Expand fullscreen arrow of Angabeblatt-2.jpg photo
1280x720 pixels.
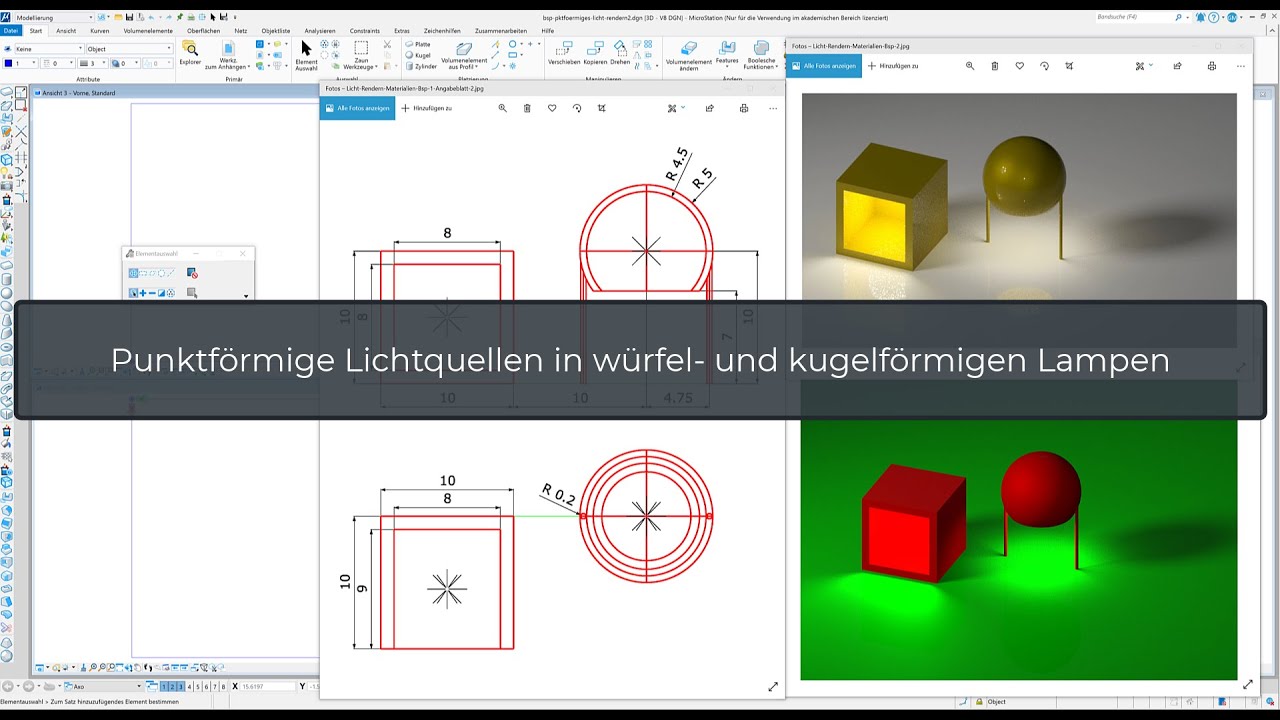pos(773,686)
